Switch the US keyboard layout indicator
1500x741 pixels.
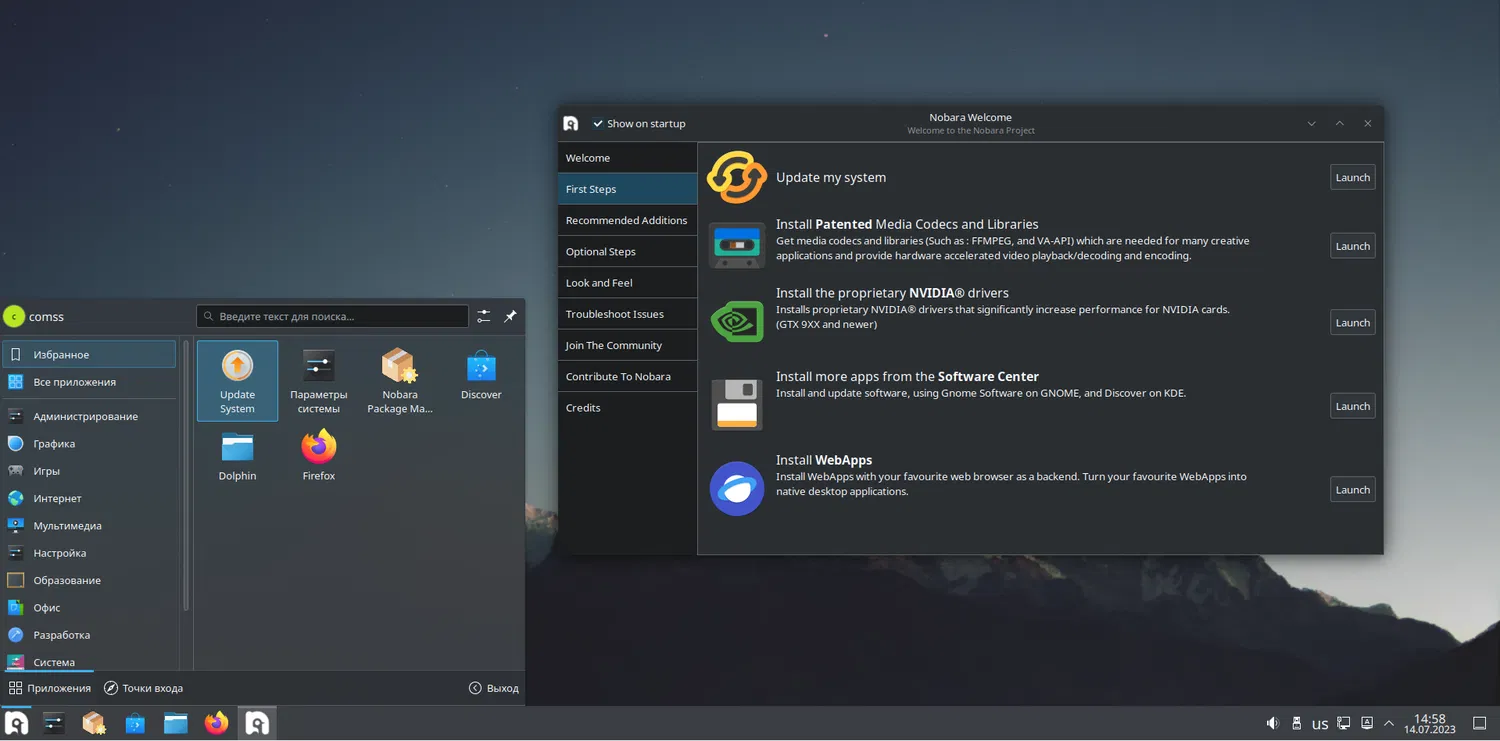click(1320, 724)
